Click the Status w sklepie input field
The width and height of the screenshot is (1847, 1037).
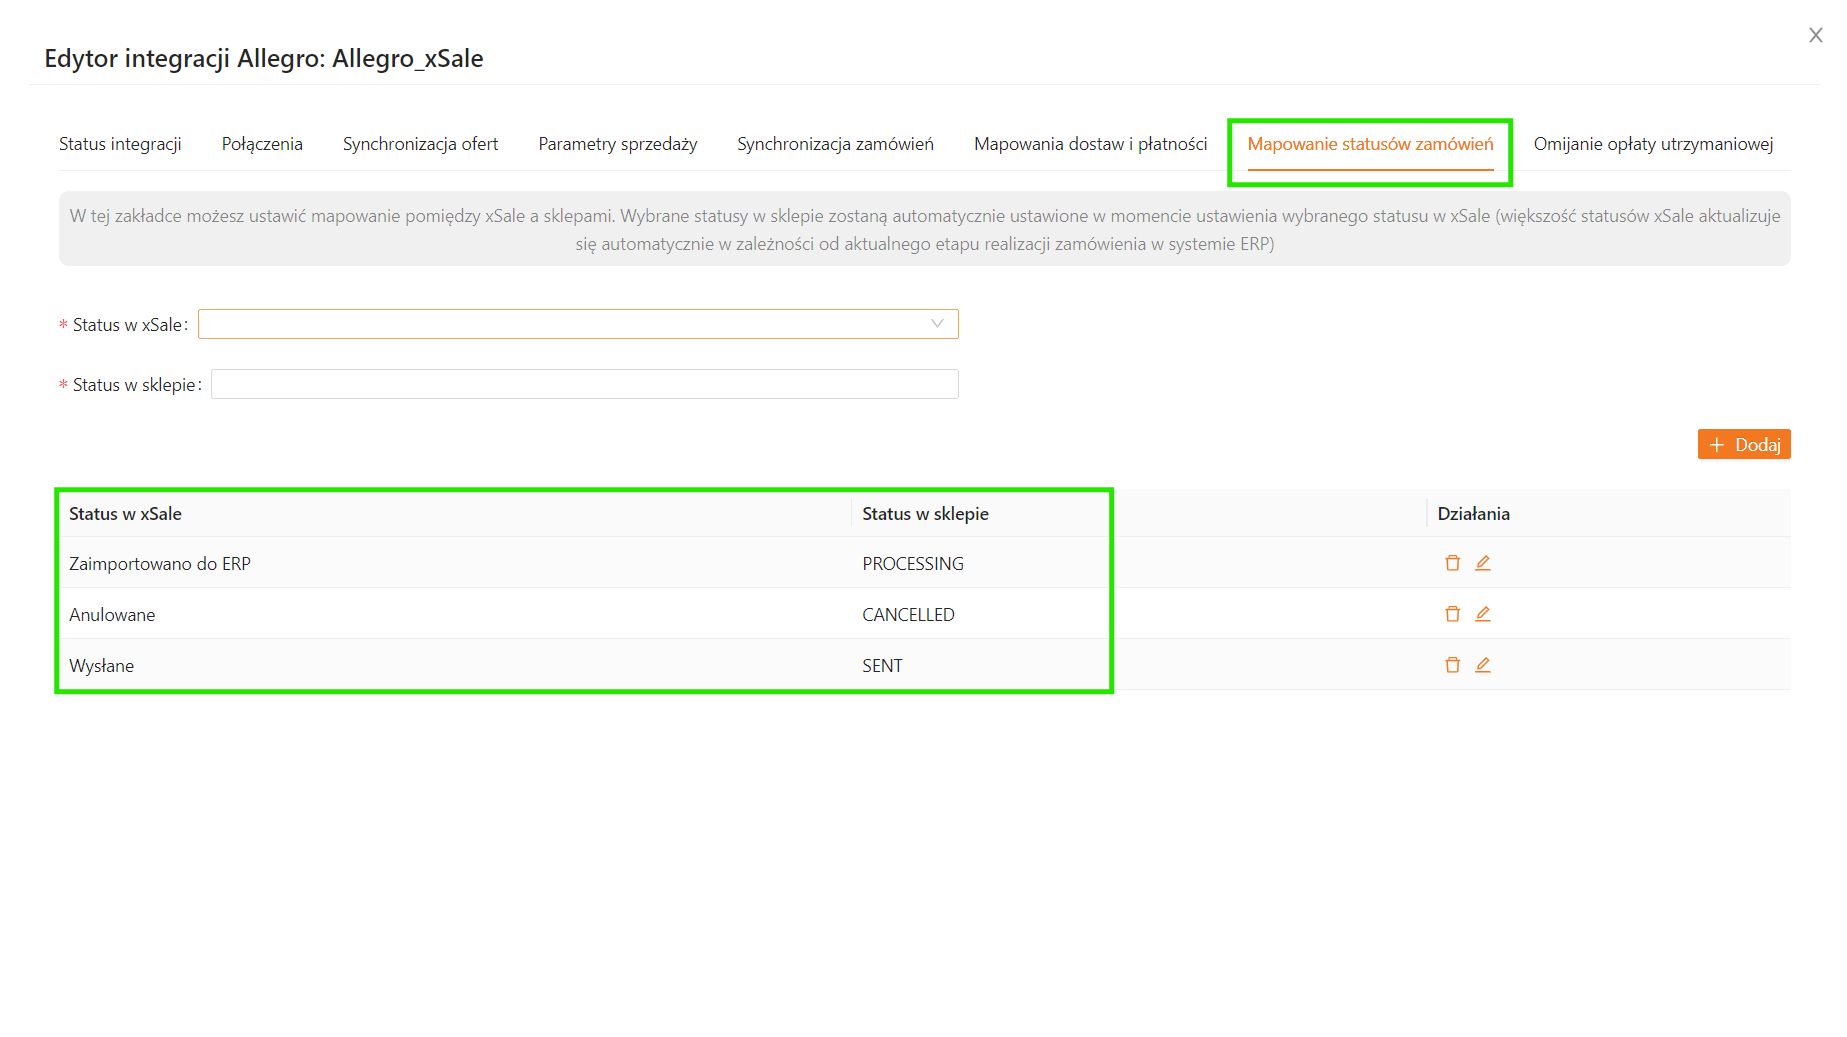[x=584, y=384]
